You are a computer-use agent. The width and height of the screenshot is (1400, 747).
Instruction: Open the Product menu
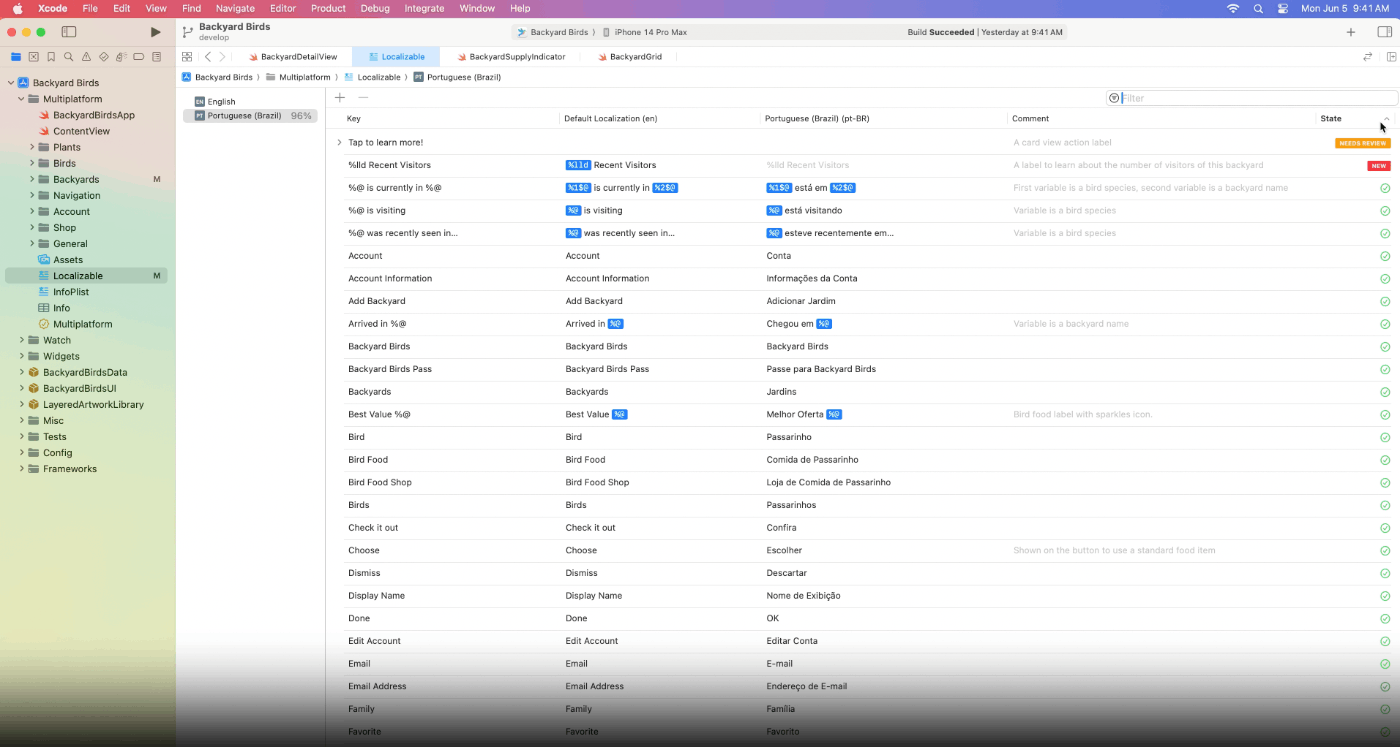pos(328,8)
